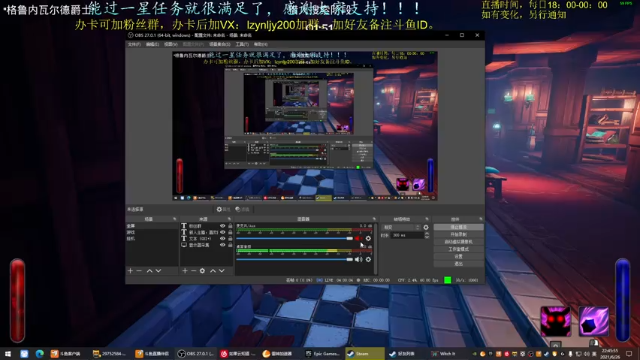The height and width of the screenshot is (360, 640).
Task: Open the 场景集合(S) Scene Collection menu
Action: point(220,44)
